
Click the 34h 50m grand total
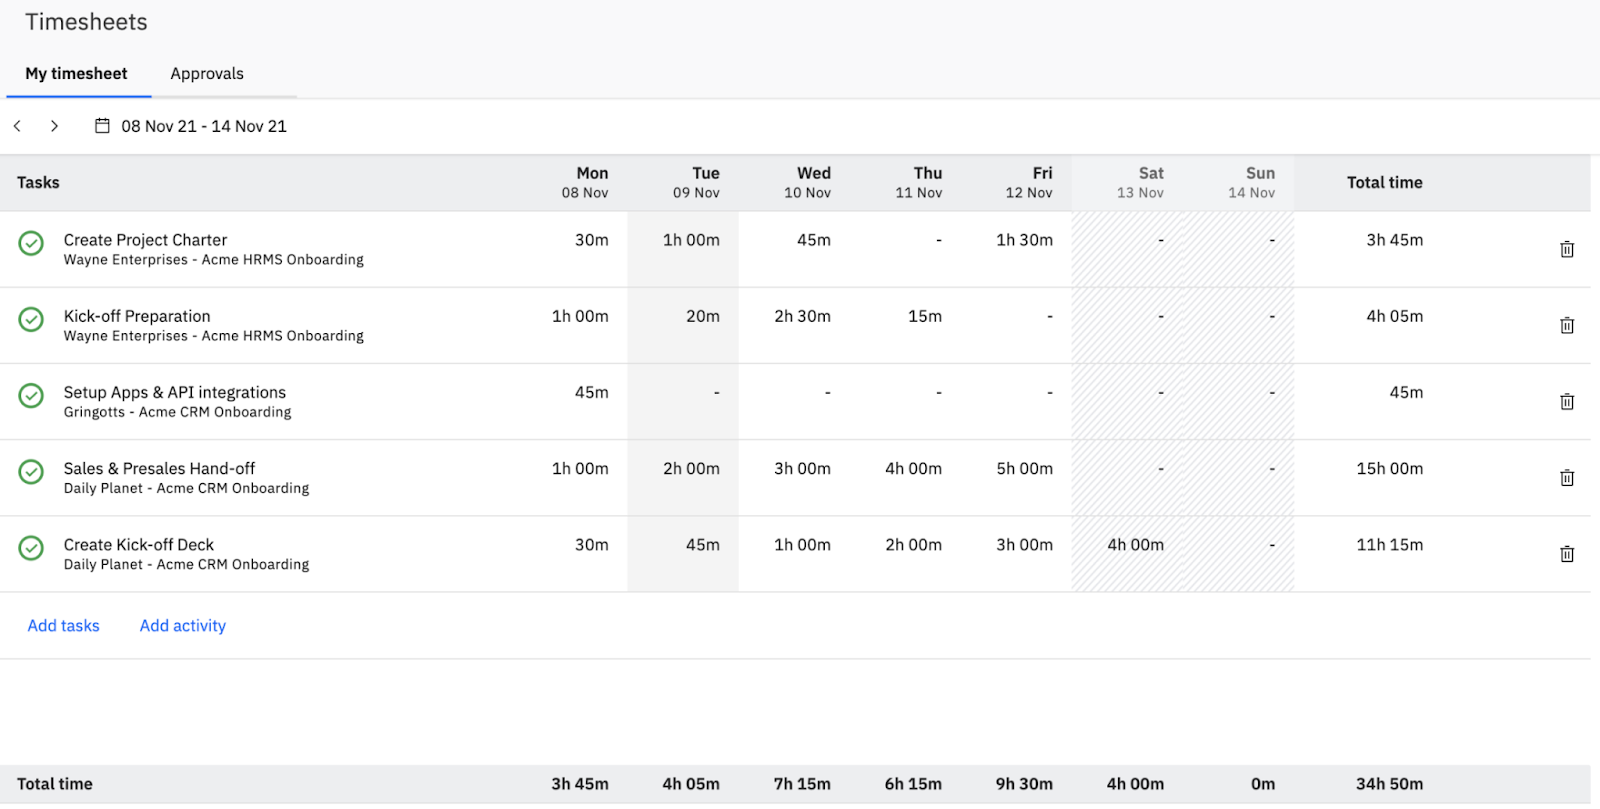point(1389,784)
